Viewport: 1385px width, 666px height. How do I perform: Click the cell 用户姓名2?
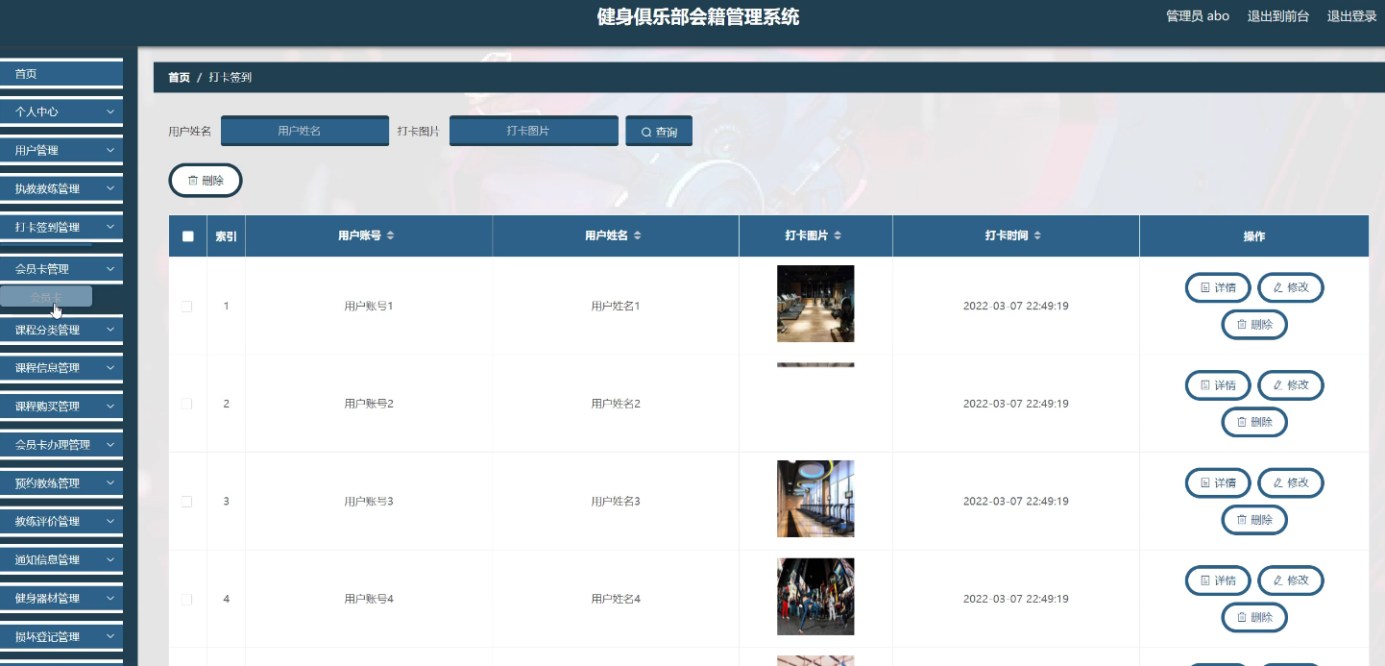[x=616, y=404]
